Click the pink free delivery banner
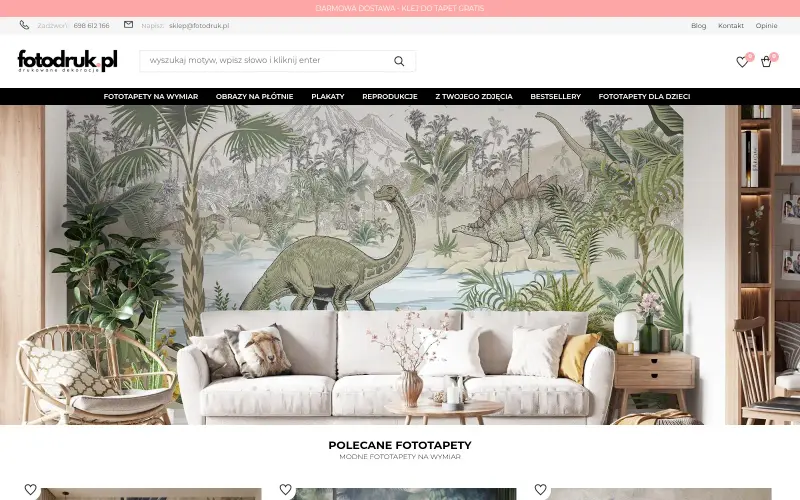This screenshot has height=500, width=800. [400, 8]
